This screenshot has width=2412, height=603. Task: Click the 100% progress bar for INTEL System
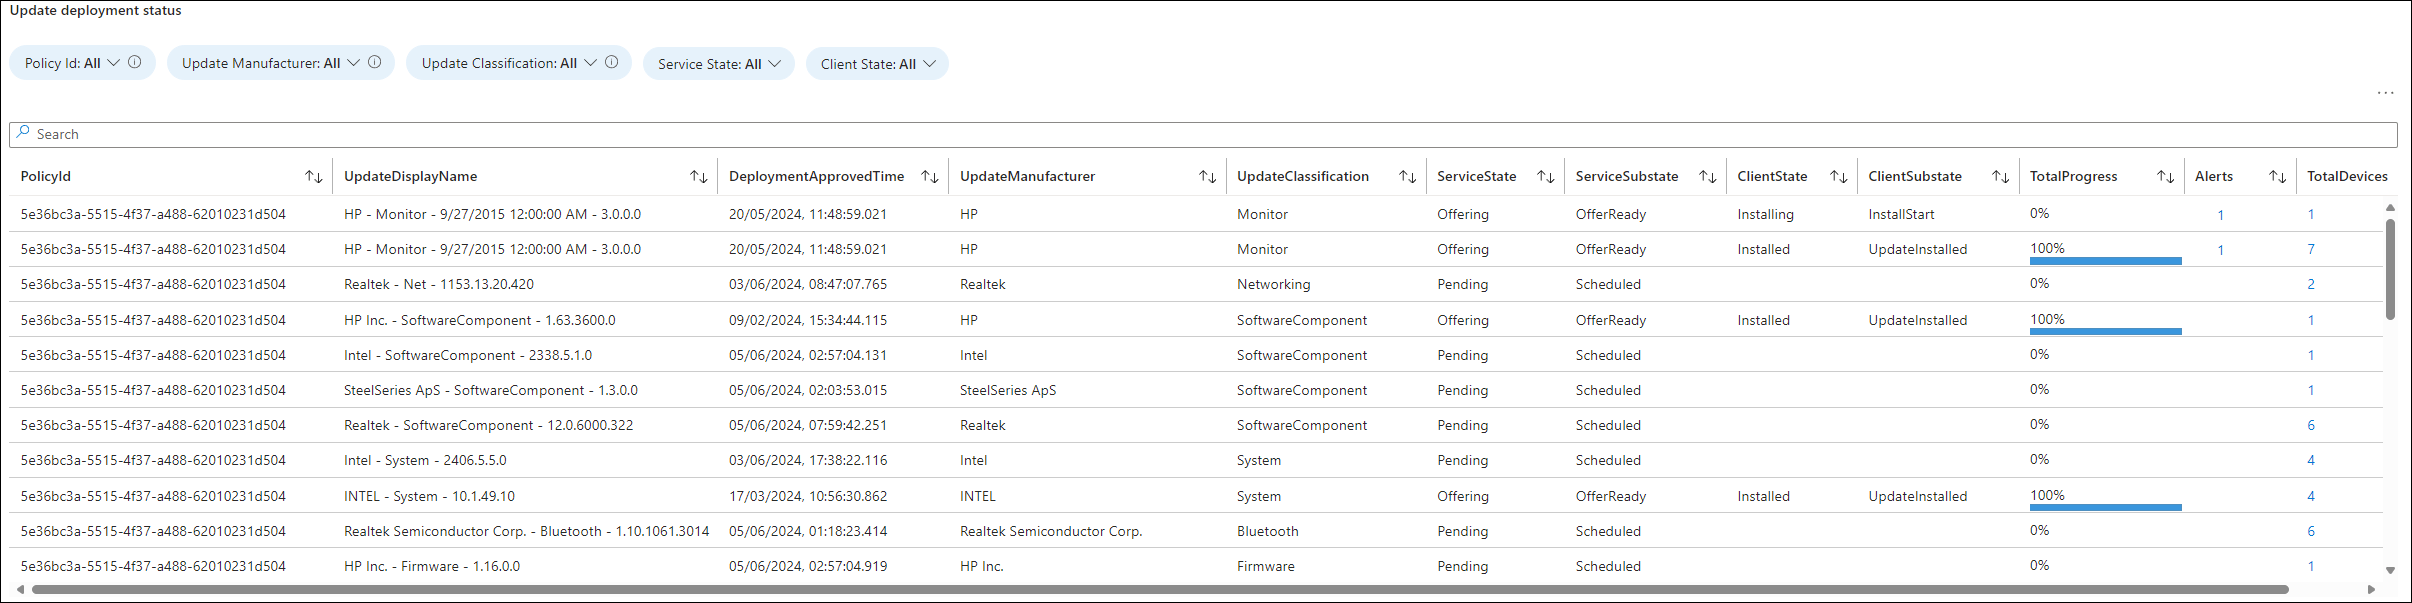point(2105,507)
